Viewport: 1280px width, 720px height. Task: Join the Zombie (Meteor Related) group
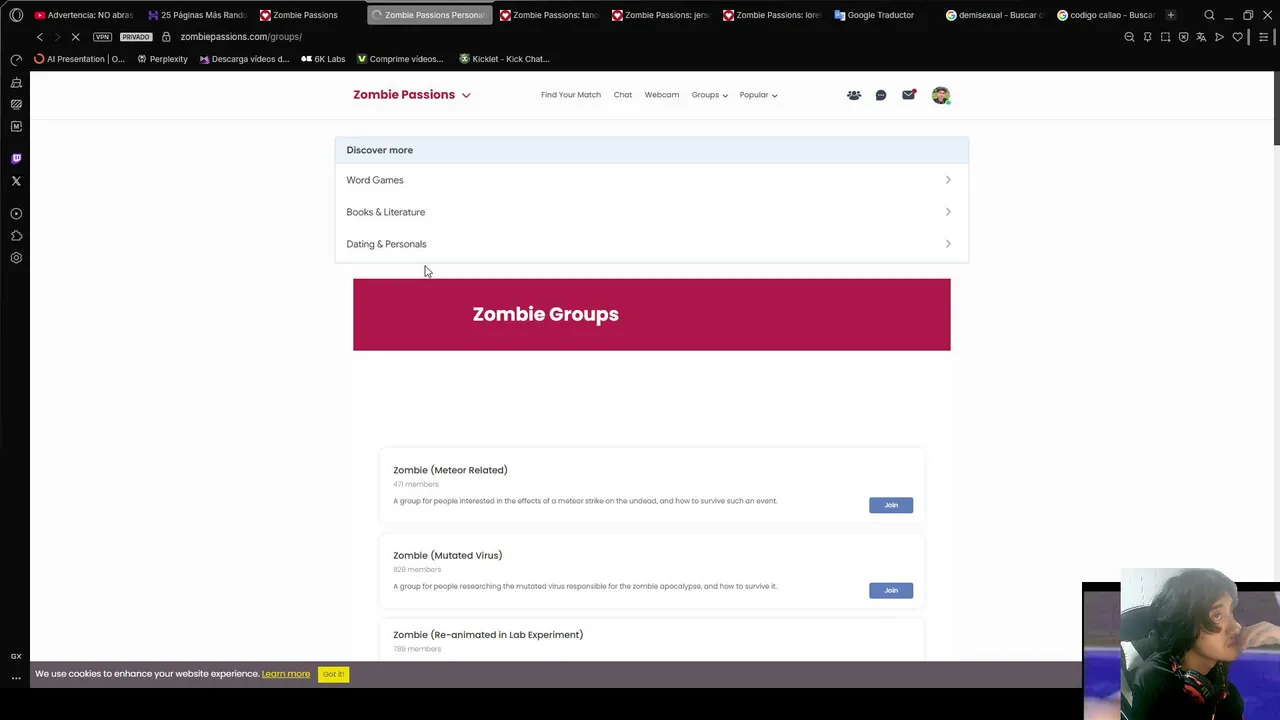pyautogui.click(x=891, y=505)
